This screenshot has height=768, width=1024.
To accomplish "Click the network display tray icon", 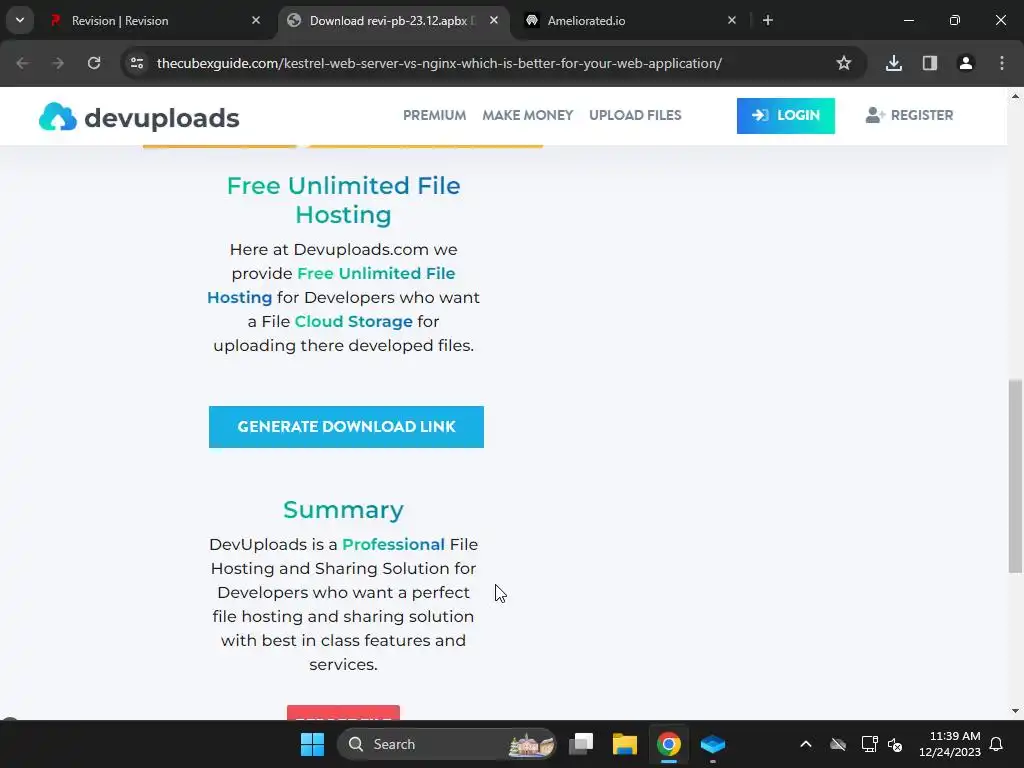I will (869, 744).
